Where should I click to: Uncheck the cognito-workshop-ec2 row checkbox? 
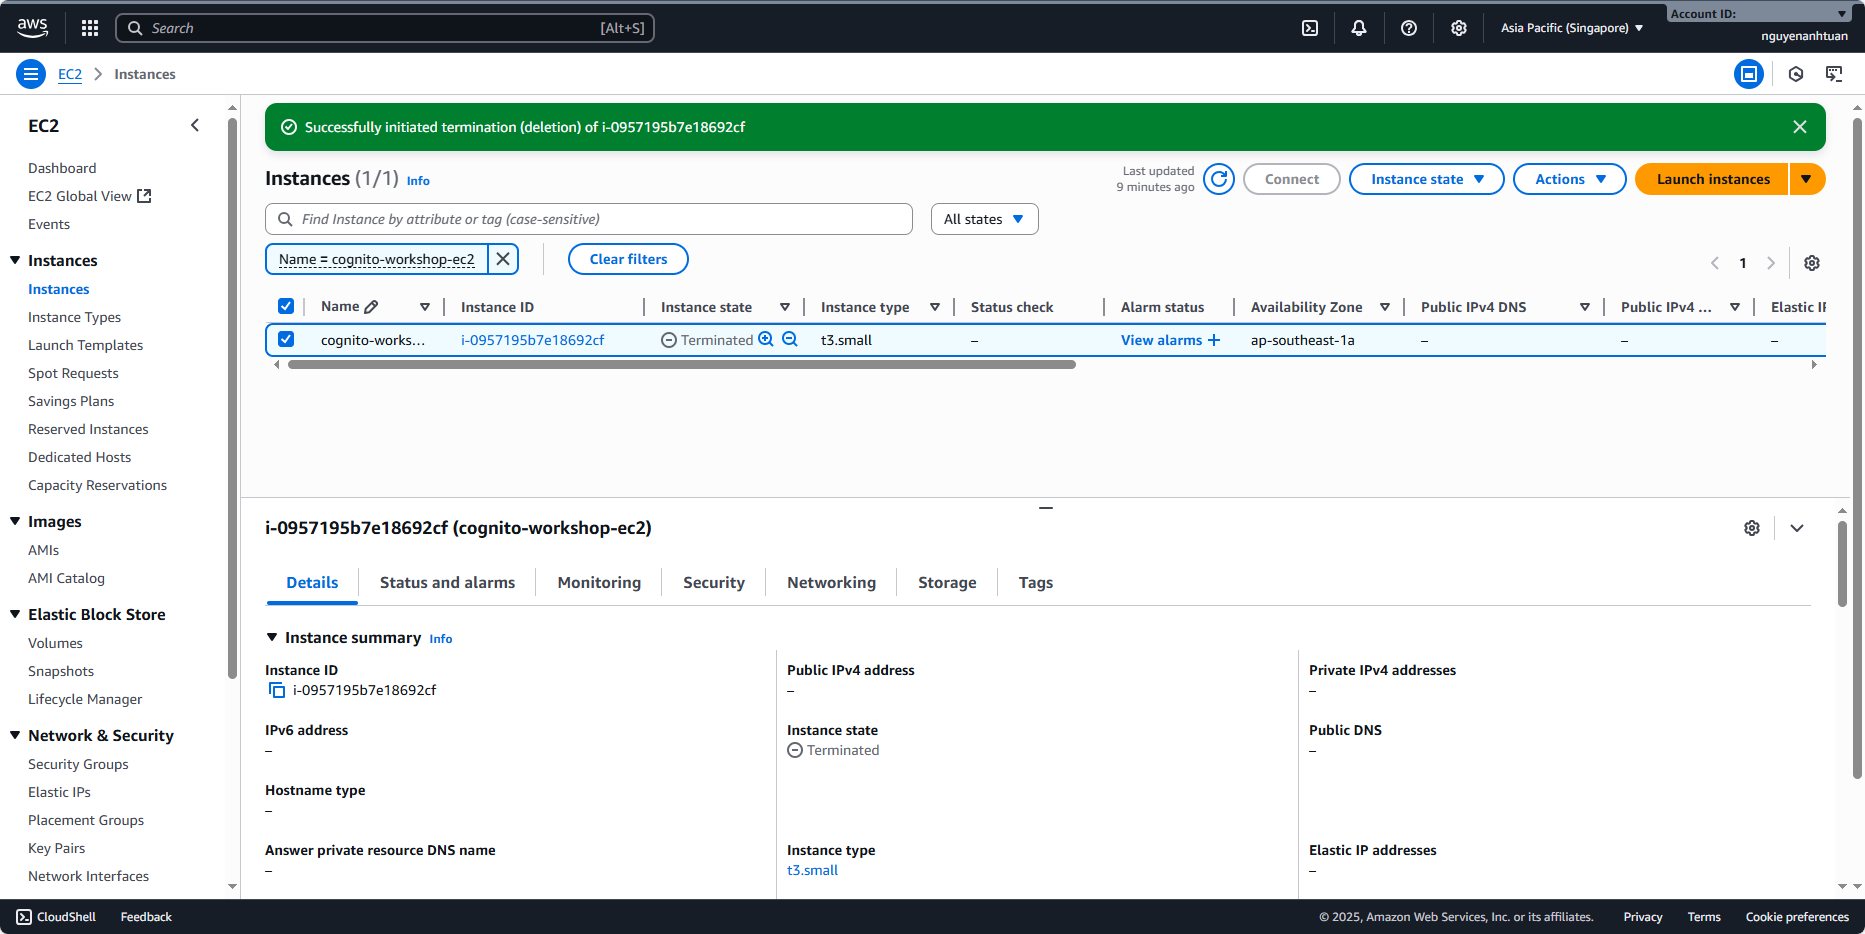click(x=286, y=340)
